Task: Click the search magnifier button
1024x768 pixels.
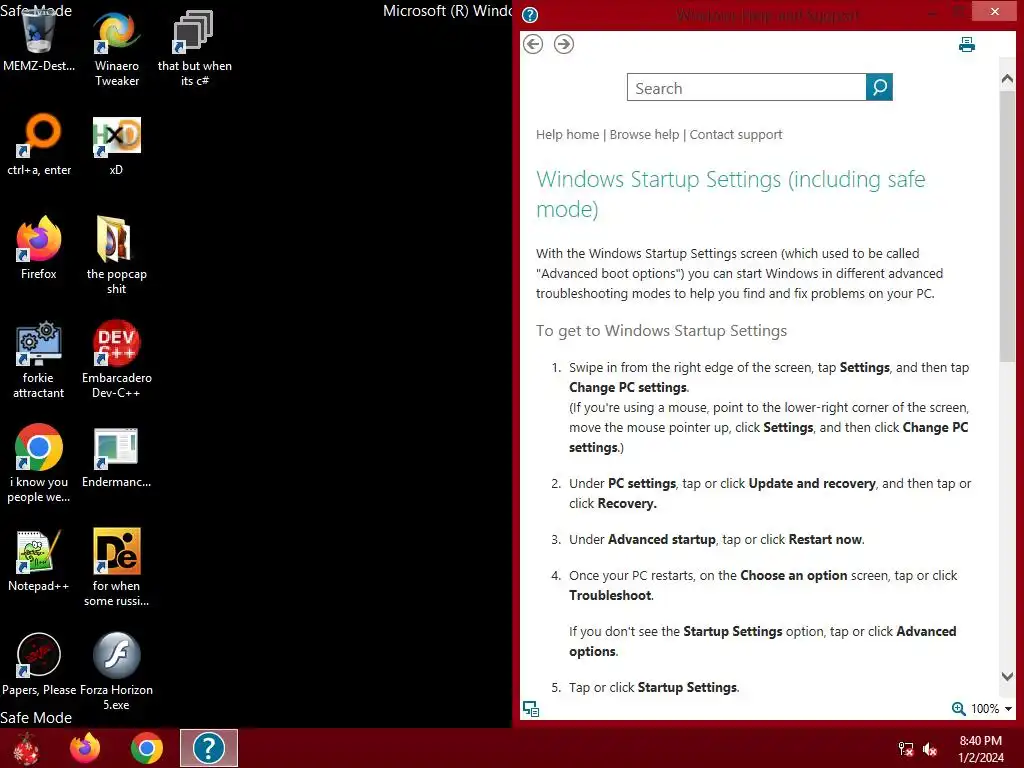Action: click(x=879, y=87)
